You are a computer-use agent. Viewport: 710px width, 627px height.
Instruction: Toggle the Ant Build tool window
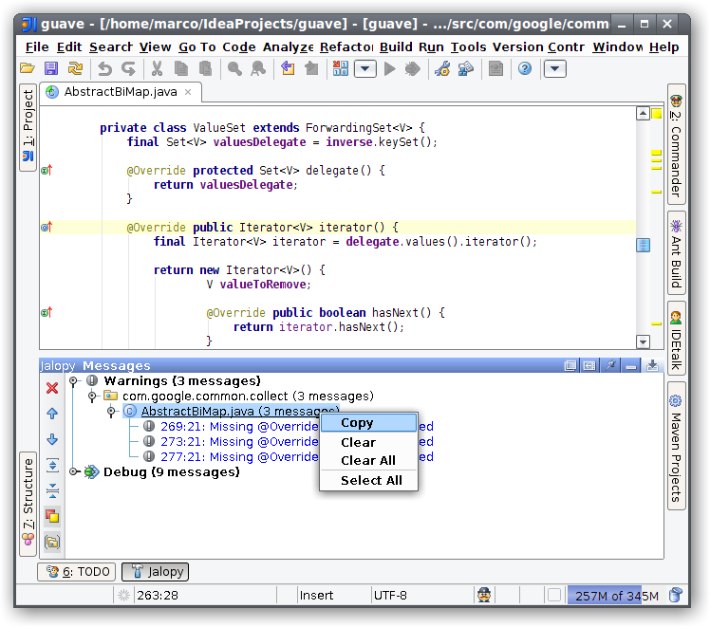pos(676,253)
